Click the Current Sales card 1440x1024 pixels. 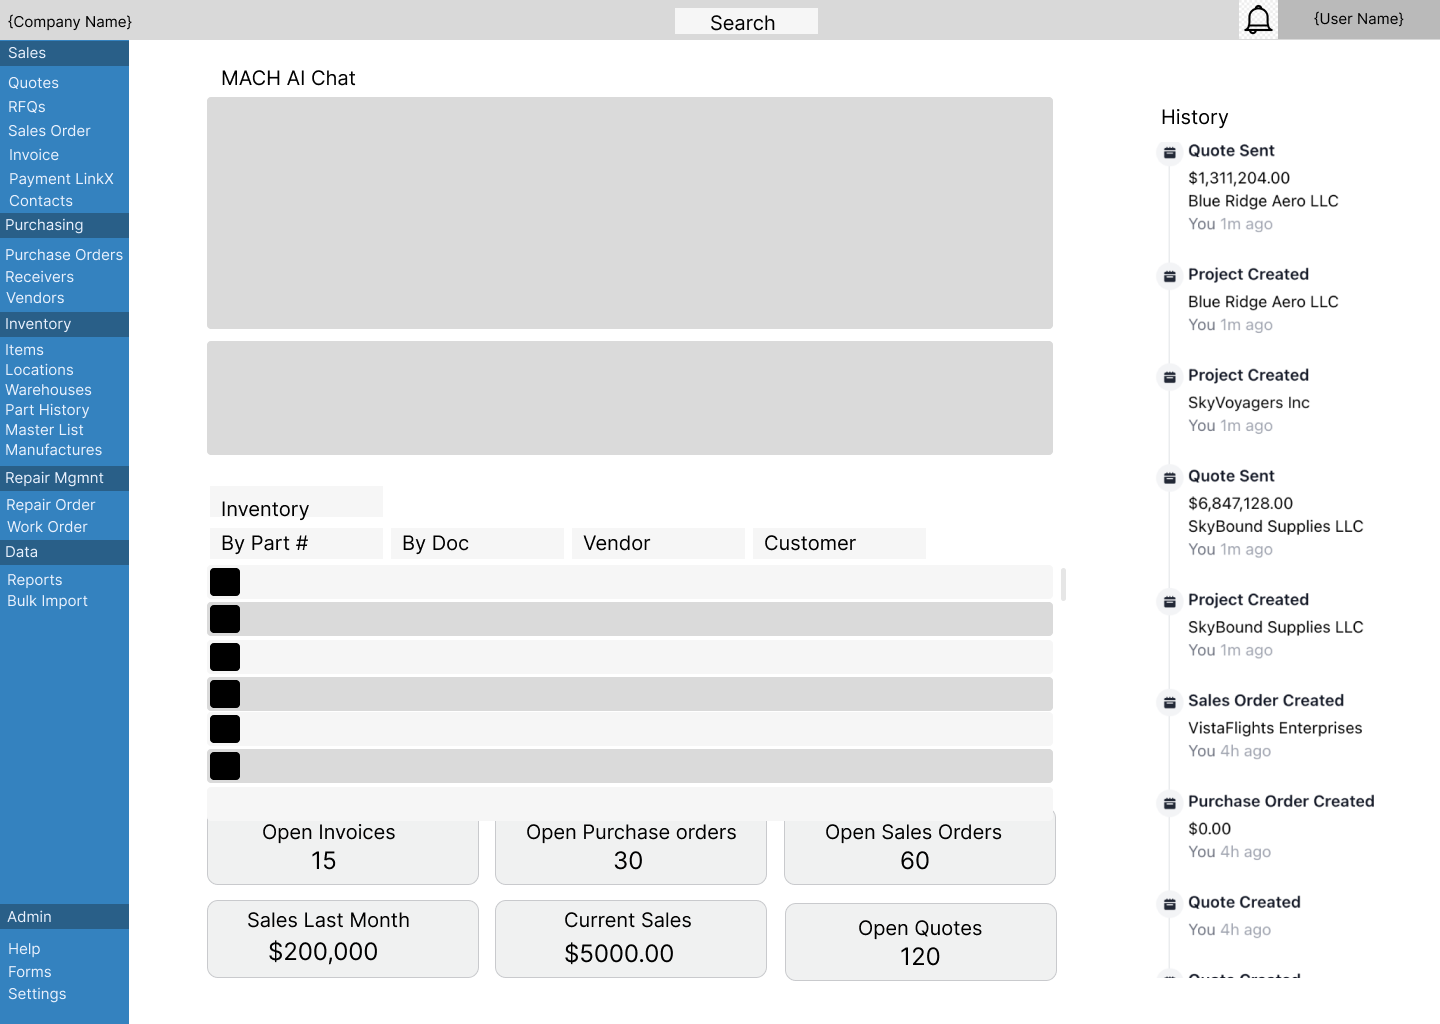(x=631, y=939)
